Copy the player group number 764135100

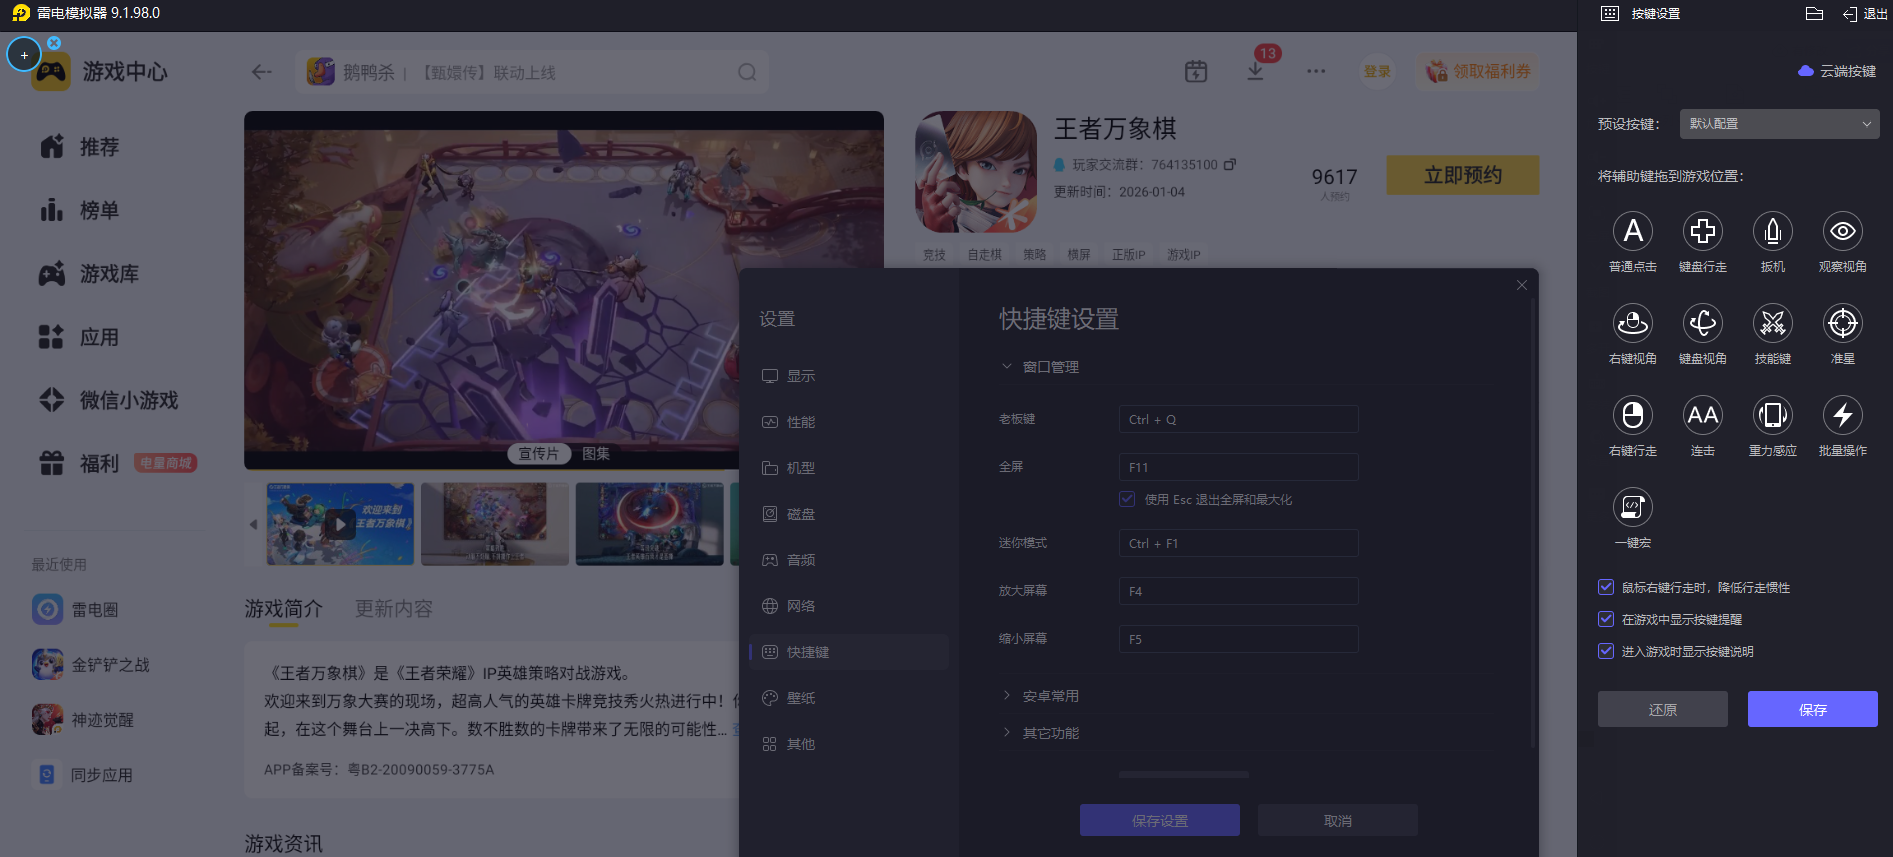[1230, 164]
